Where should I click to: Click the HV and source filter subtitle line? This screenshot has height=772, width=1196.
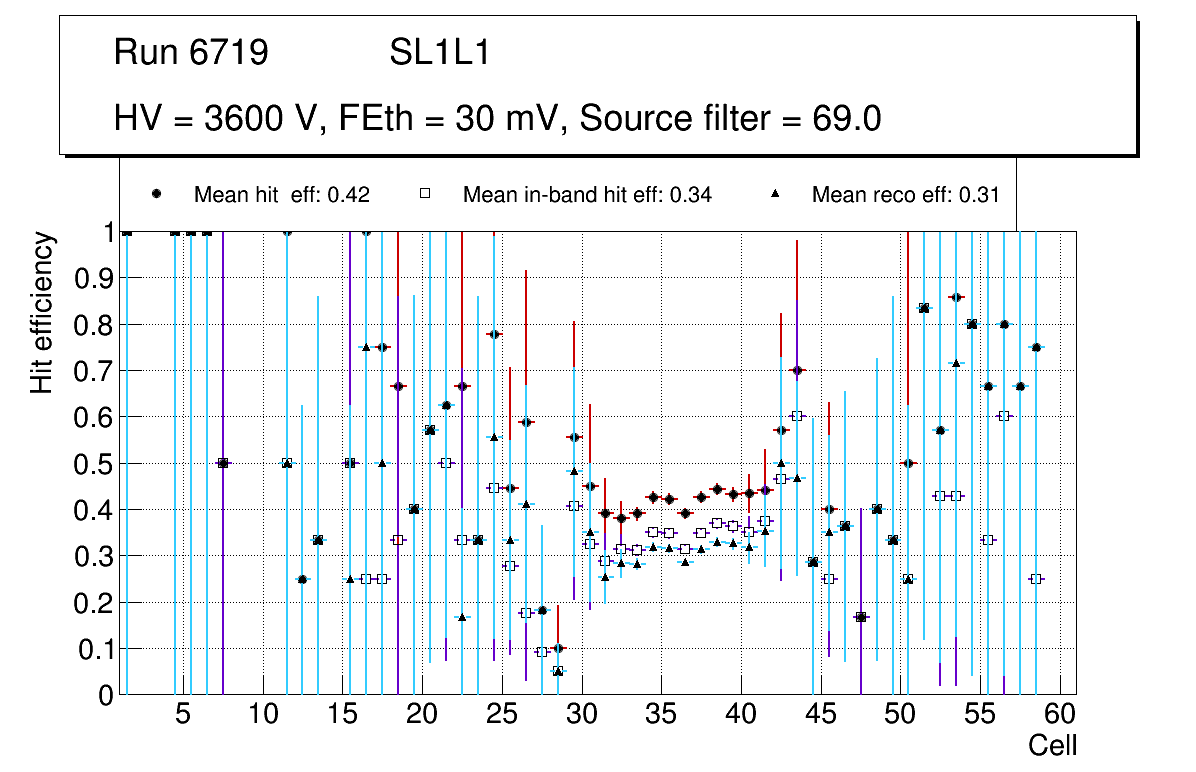pyautogui.click(x=497, y=118)
